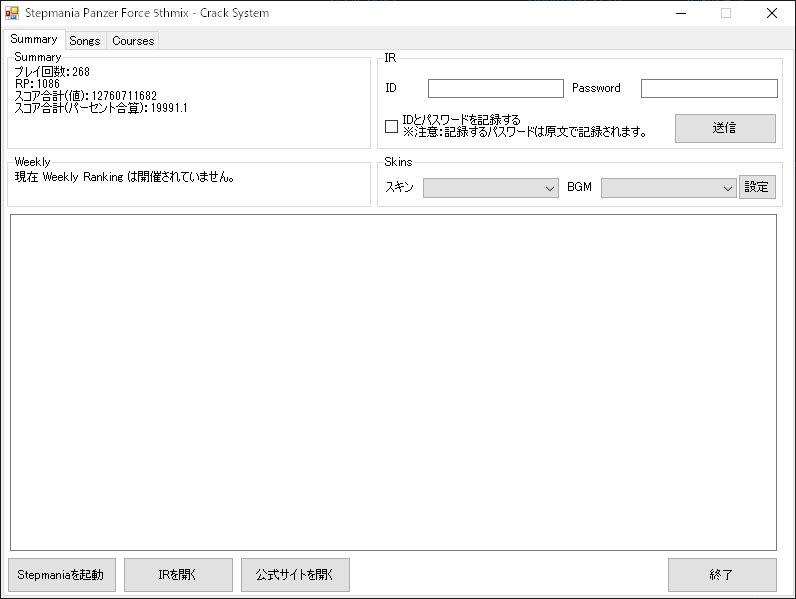Switch to the Songs tab
Screen dimensions: 796x599
[x=85, y=41]
